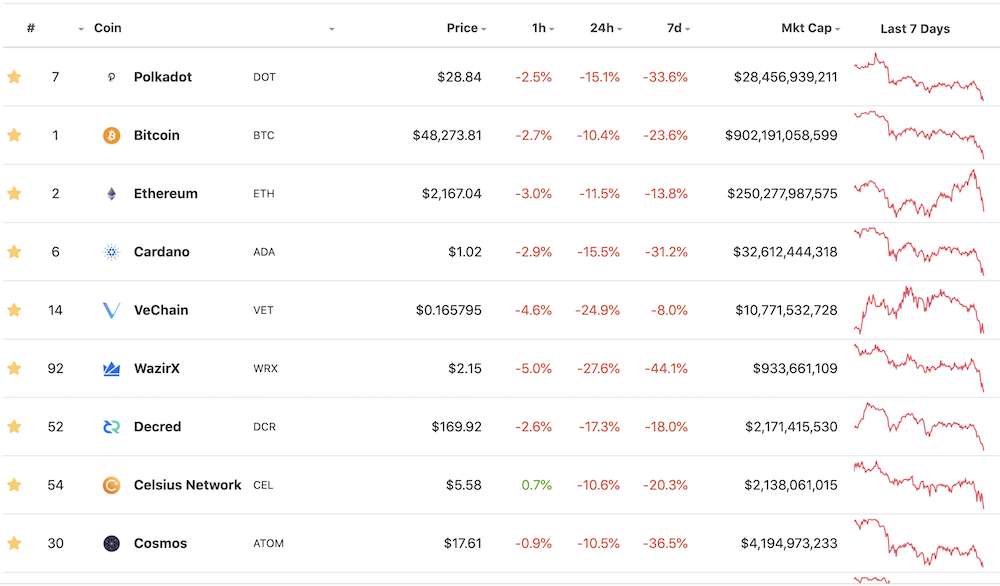Toggle the Decred favorite star
The width and height of the screenshot is (1000, 586).
(x=14, y=427)
